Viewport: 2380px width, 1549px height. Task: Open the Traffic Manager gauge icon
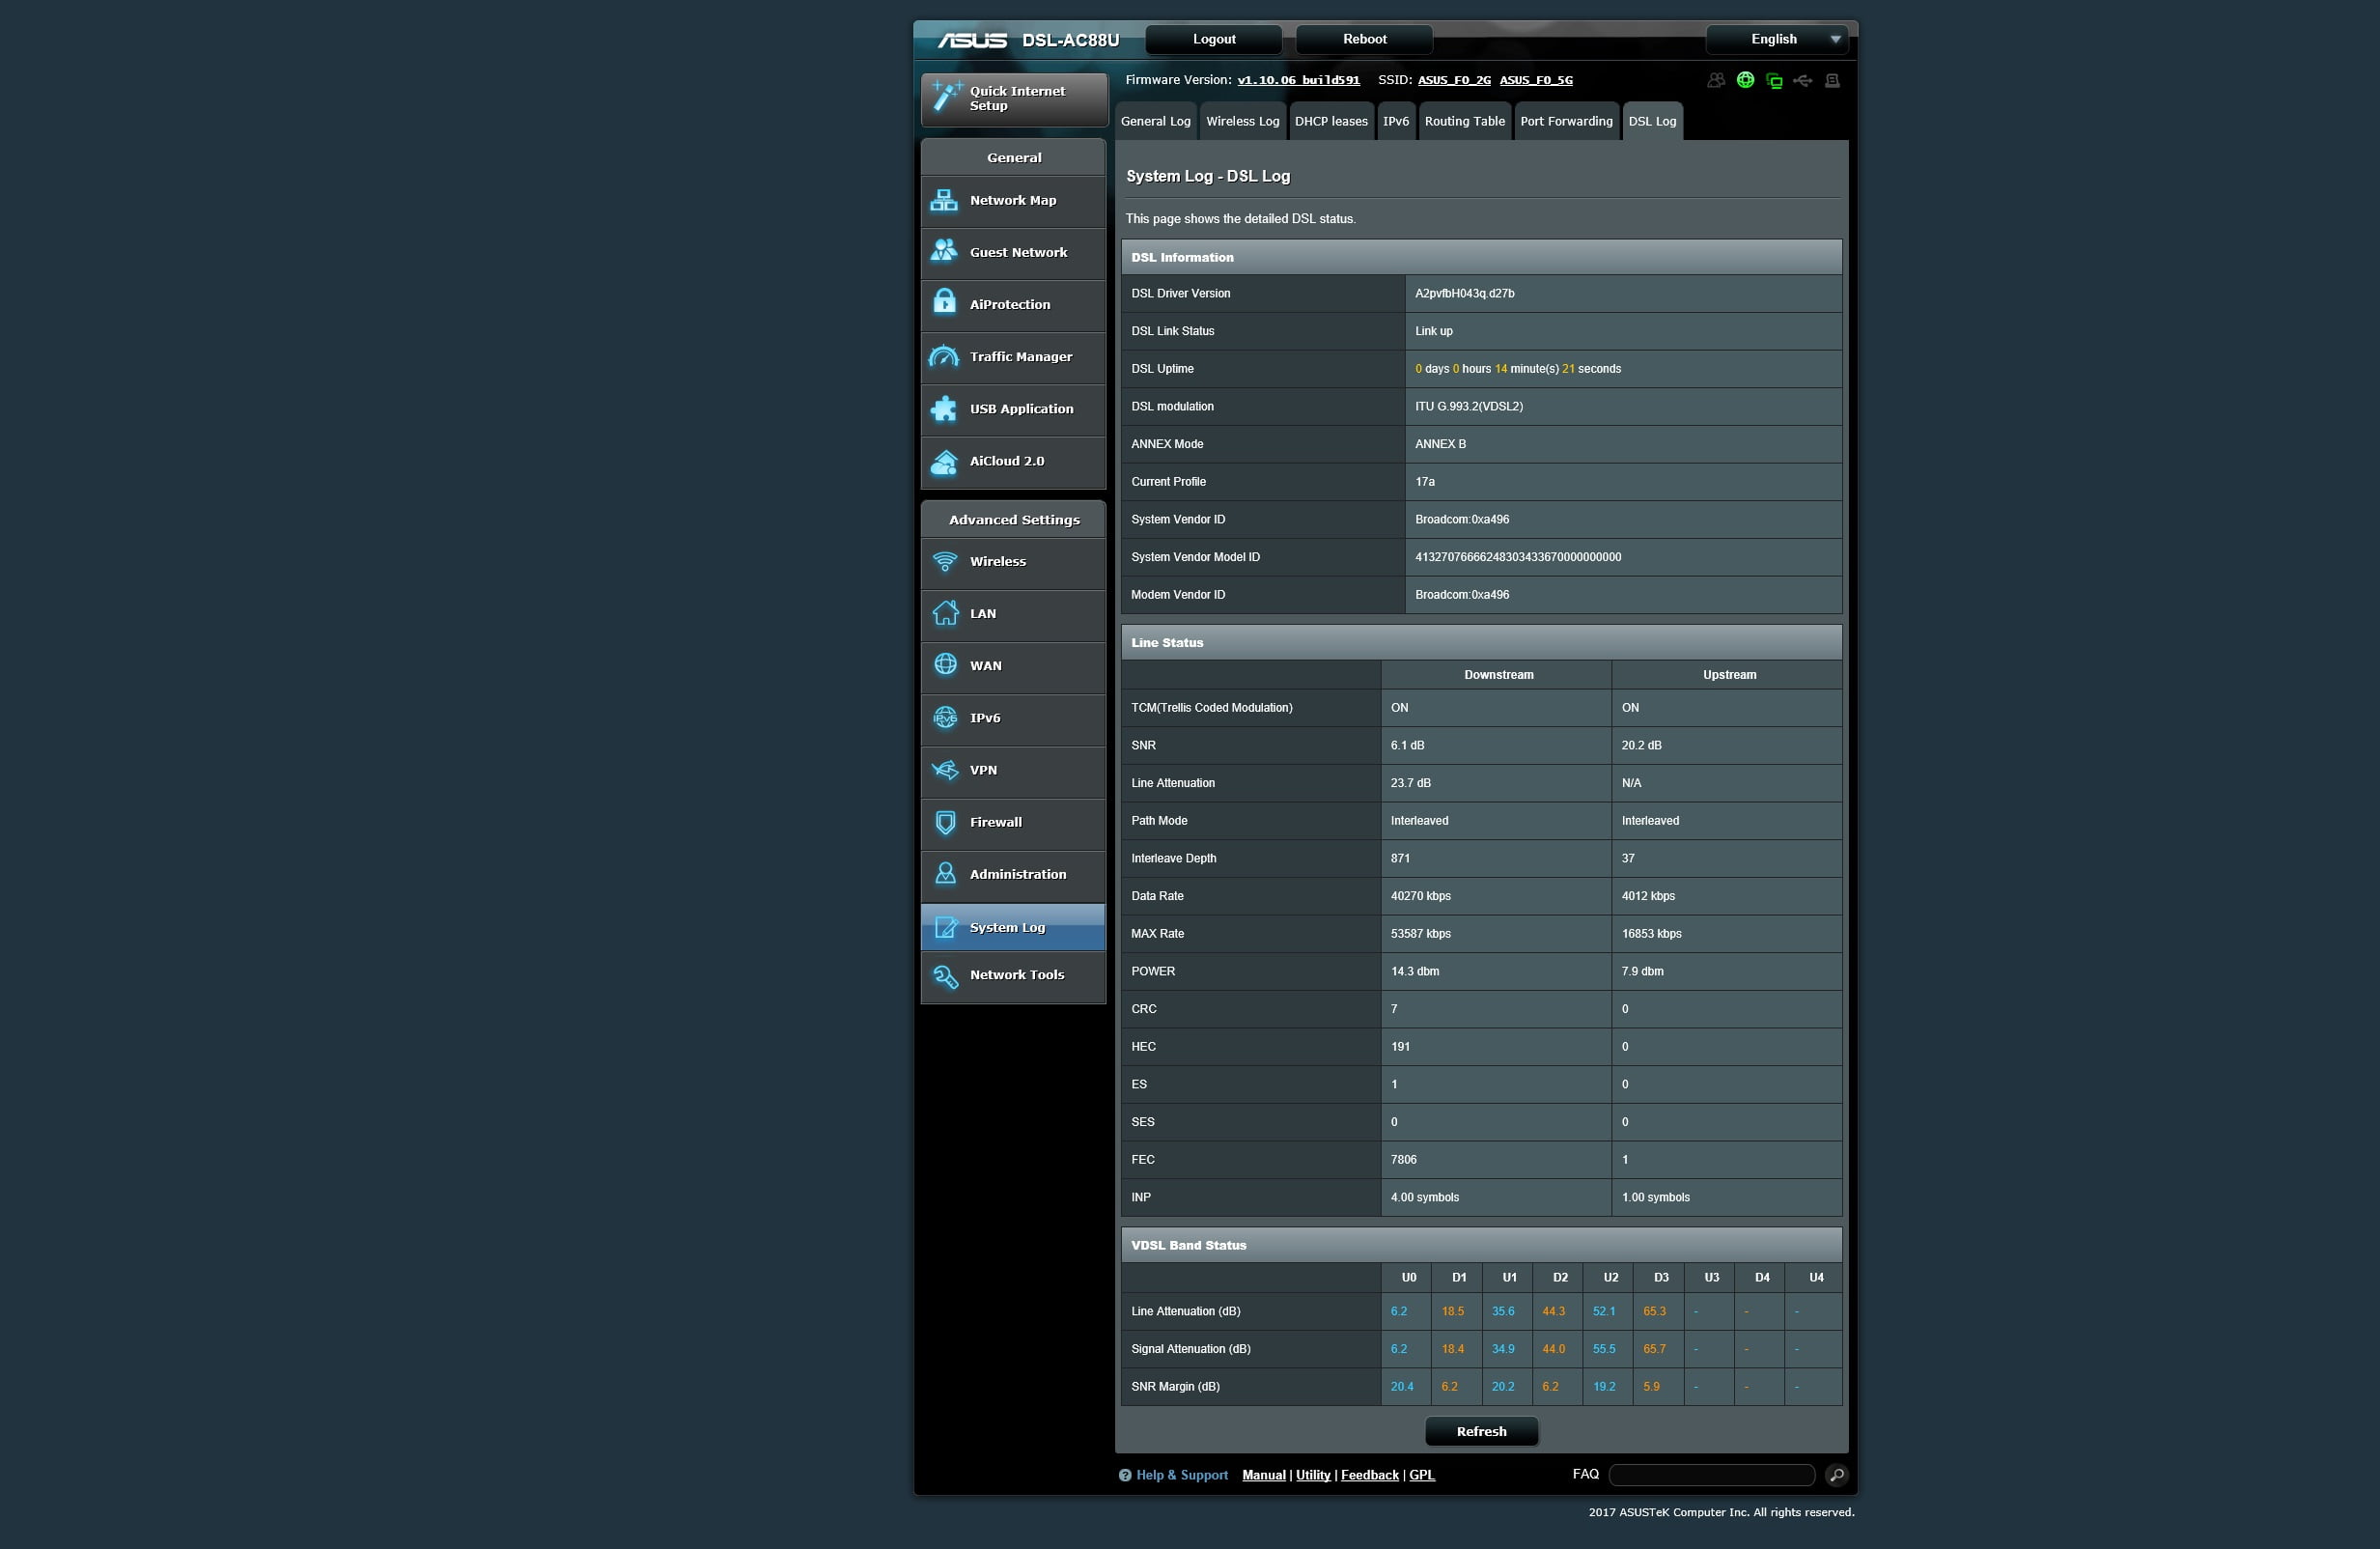tap(944, 356)
